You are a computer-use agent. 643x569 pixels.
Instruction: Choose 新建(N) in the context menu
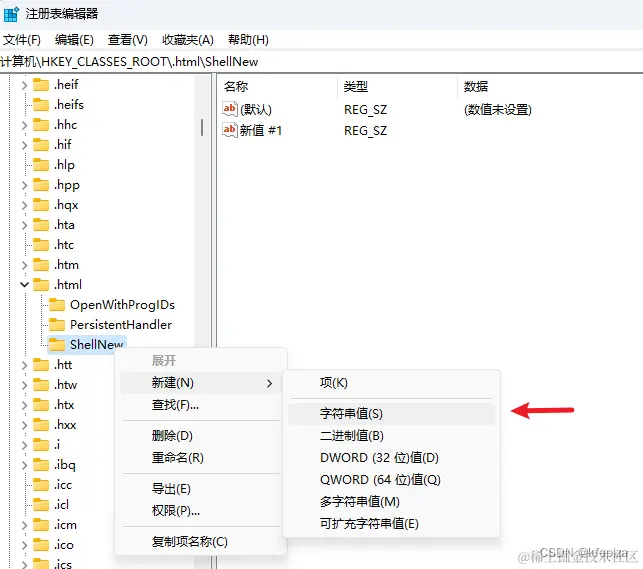click(x=201, y=383)
